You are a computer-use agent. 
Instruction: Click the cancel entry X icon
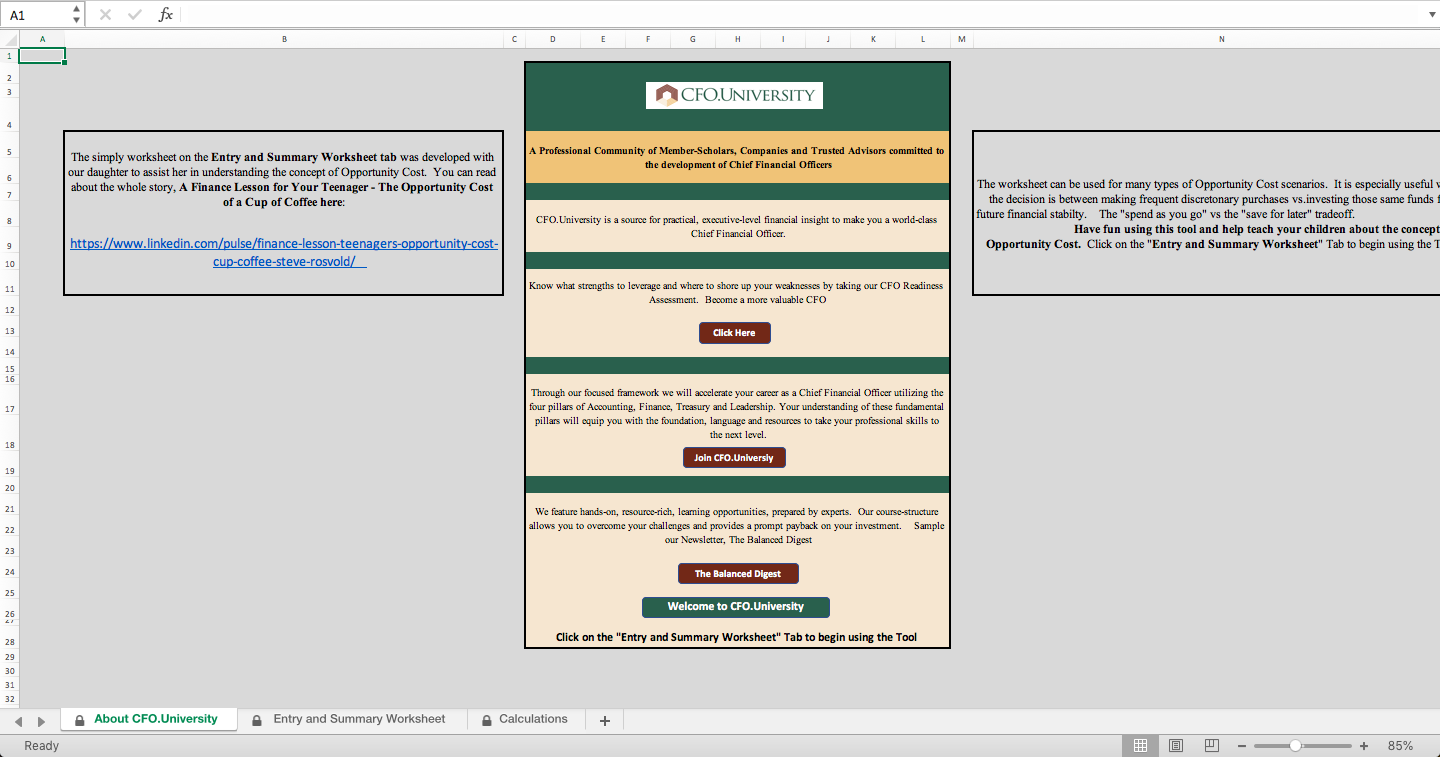(106, 15)
